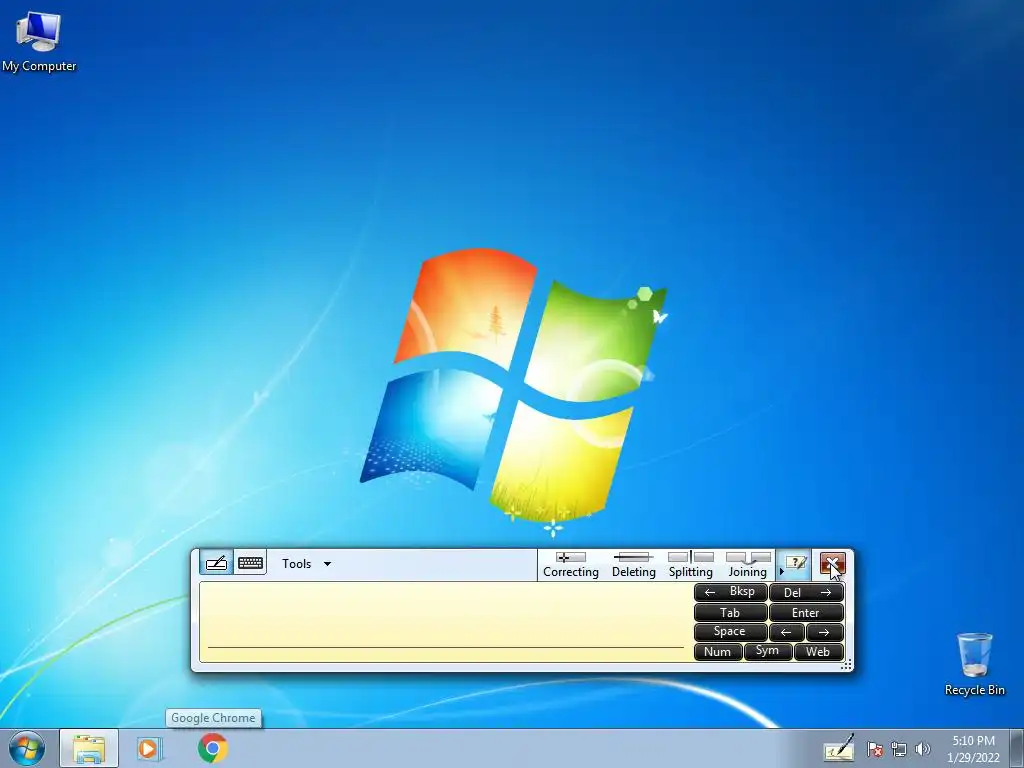Click the Del key

(807, 592)
